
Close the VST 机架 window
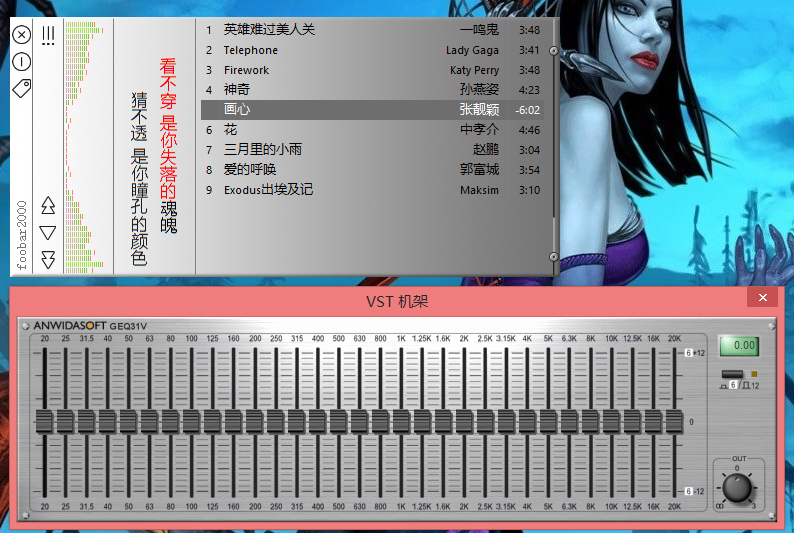pos(763,298)
